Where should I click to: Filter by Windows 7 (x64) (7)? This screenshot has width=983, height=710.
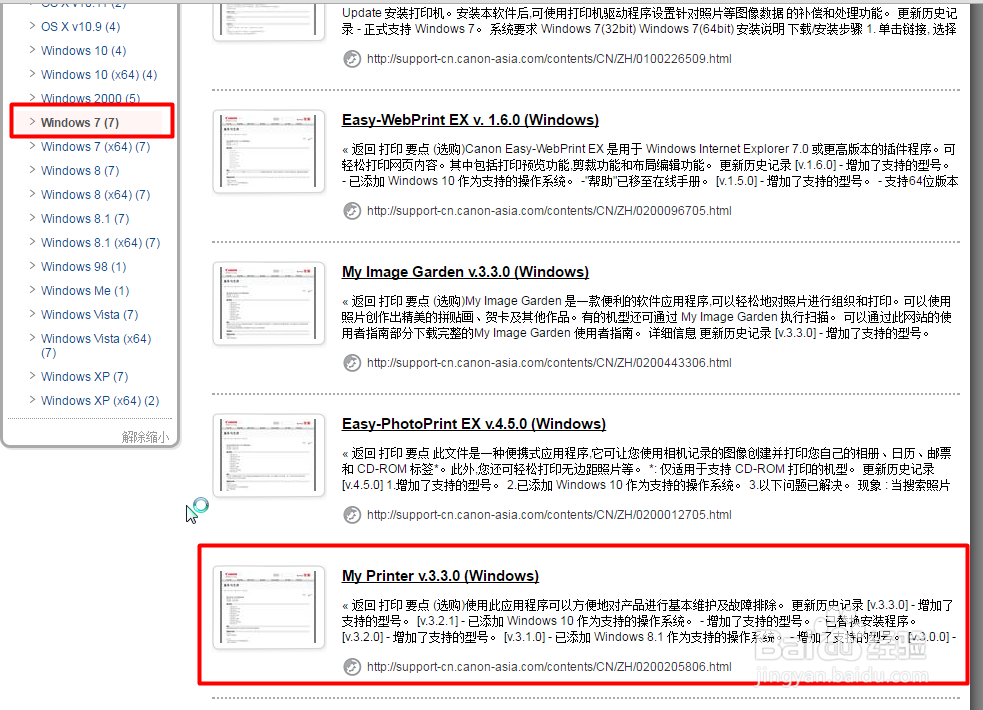(x=95, y=147)
